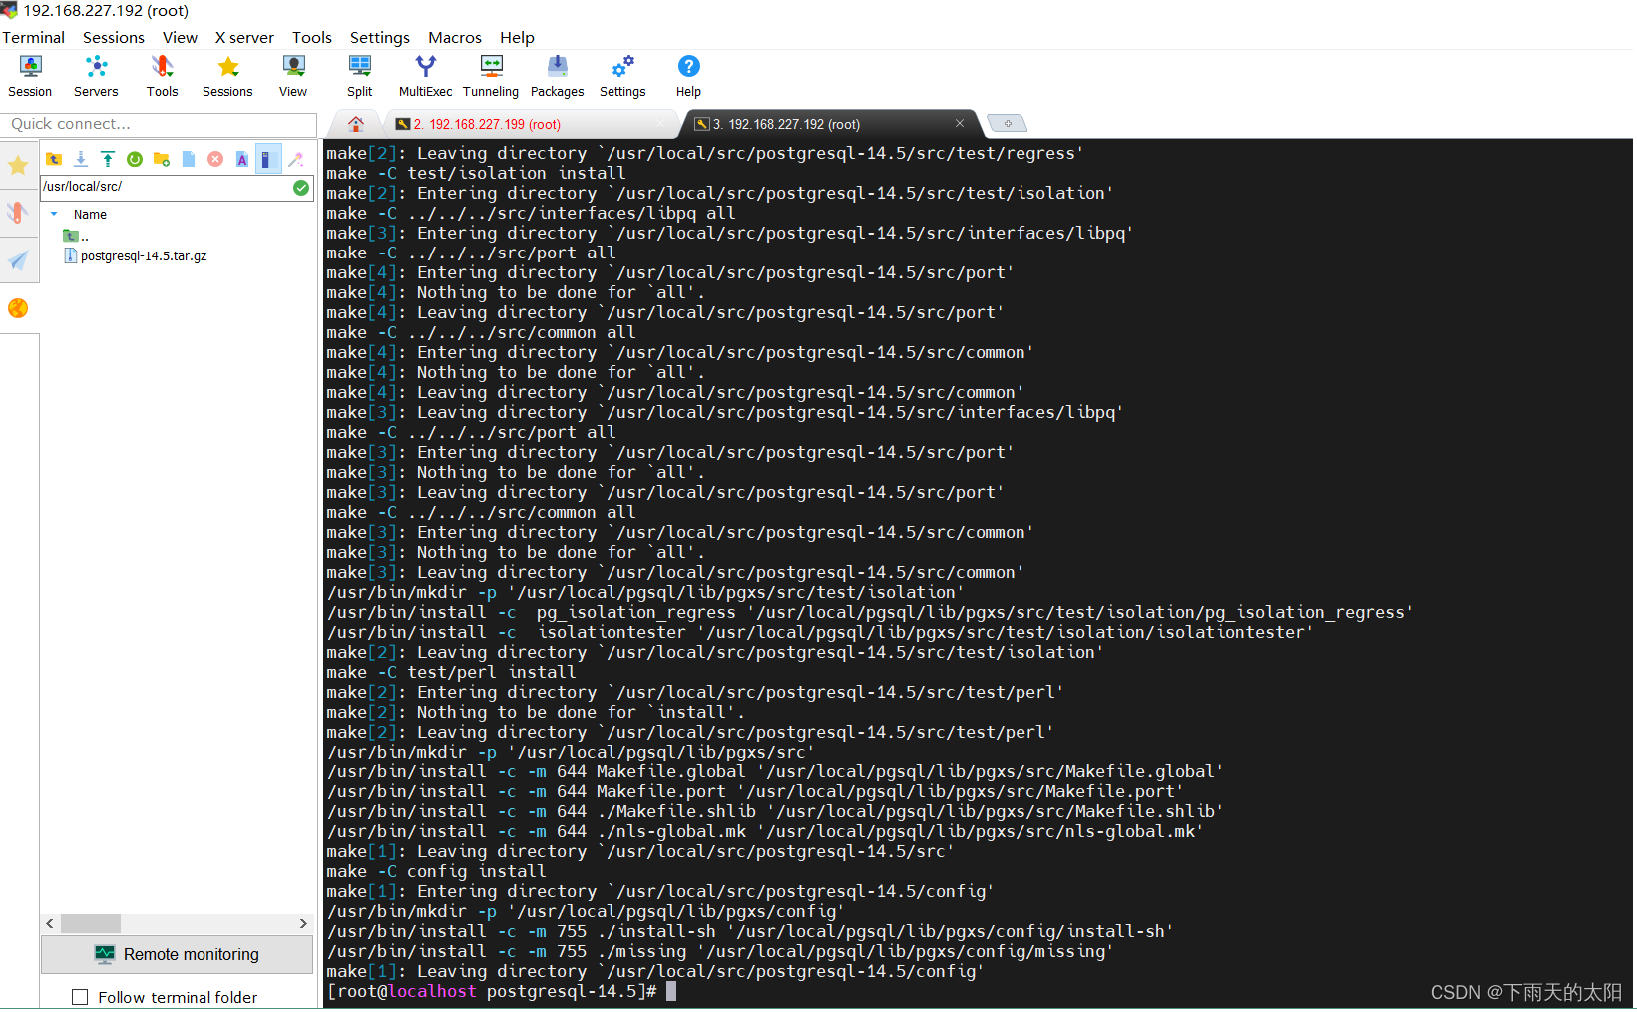Upload a file via the SFTP toolbar
This screenshot has height=1012, width=1637.
108,159
